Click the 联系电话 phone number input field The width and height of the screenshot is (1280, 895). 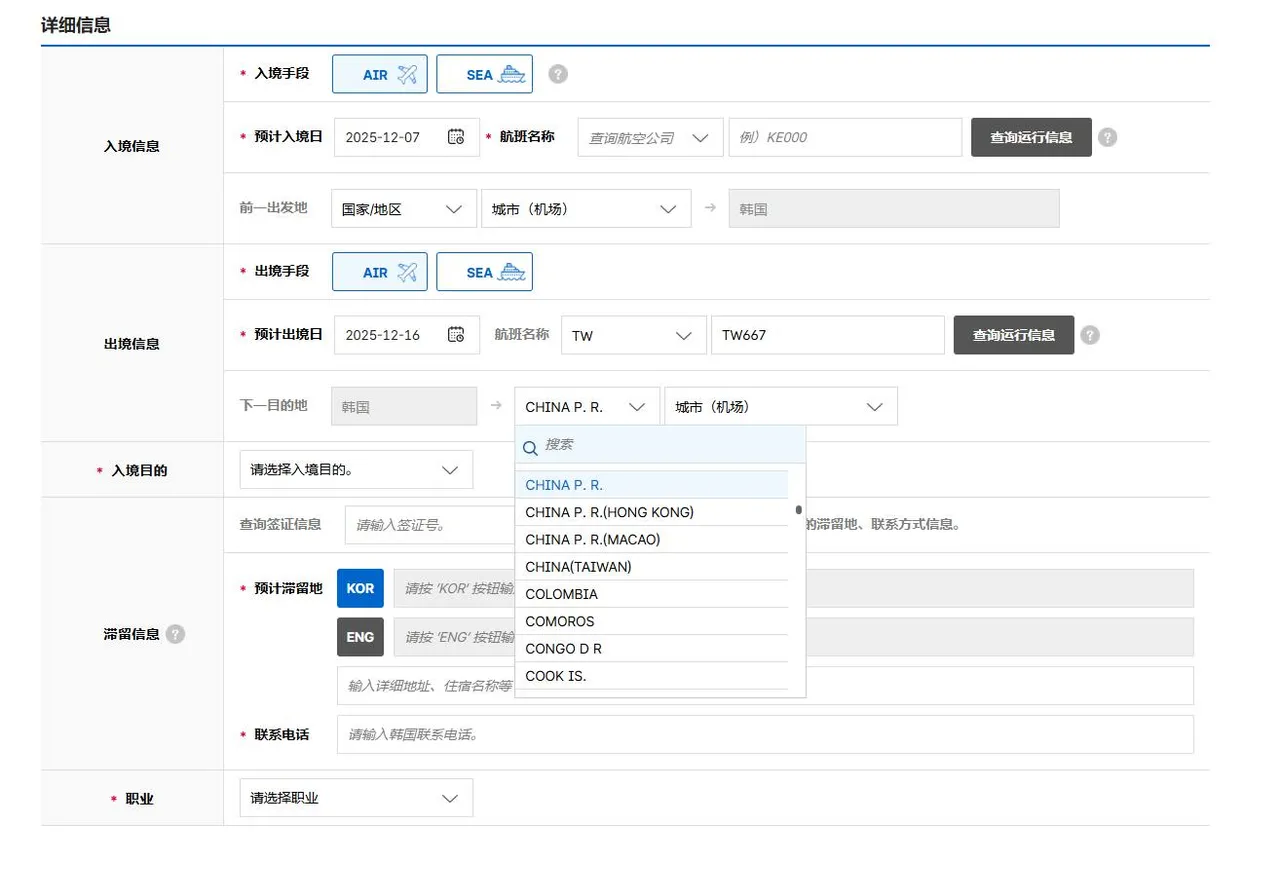point(765,734)
